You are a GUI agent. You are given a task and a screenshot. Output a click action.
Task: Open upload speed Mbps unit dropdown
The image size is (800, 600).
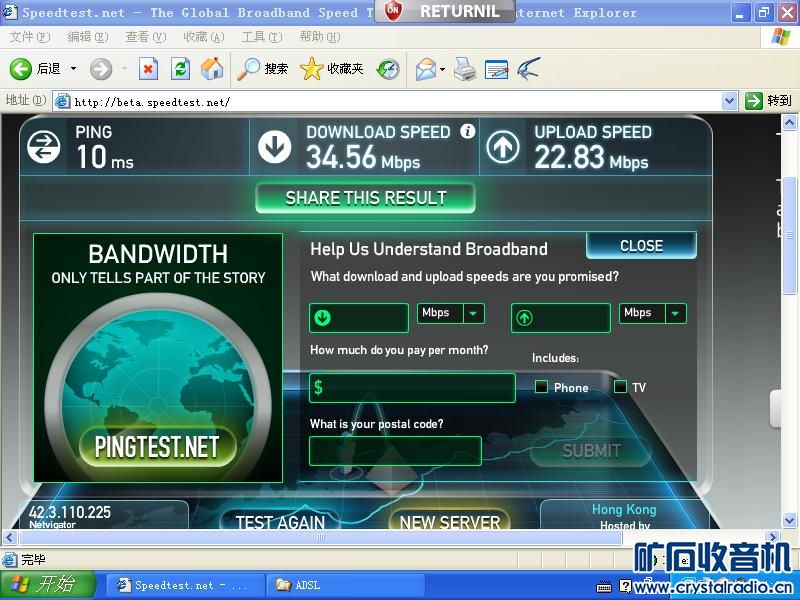click(676, 313)
